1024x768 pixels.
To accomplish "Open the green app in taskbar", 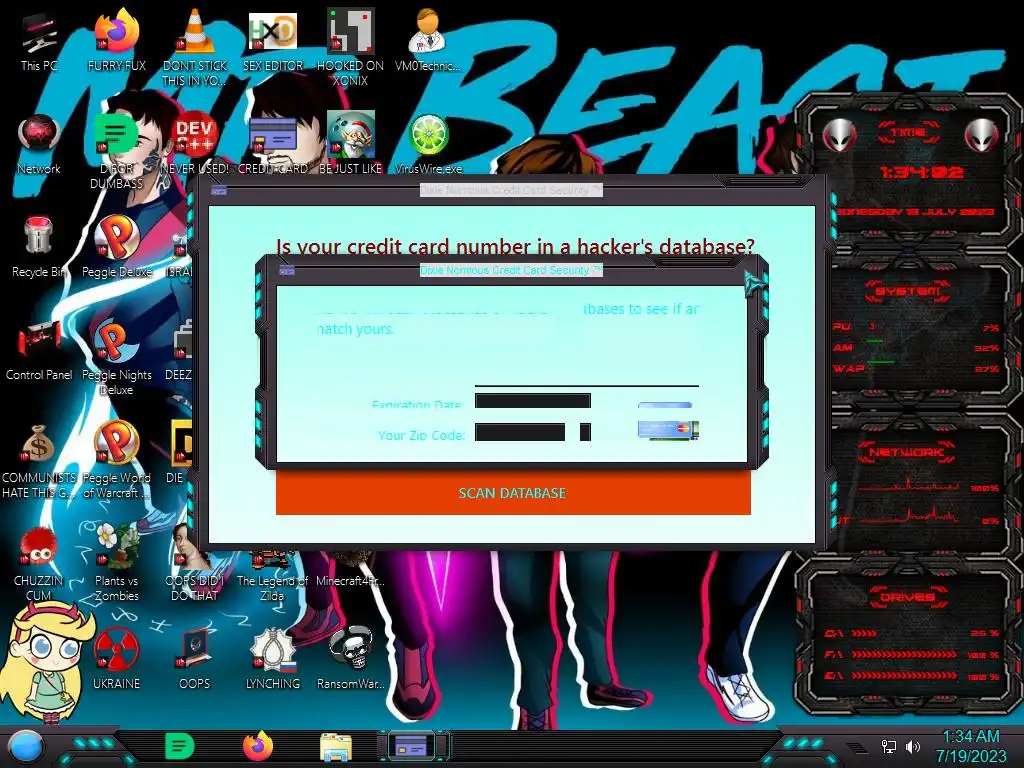I will [179, 746].
